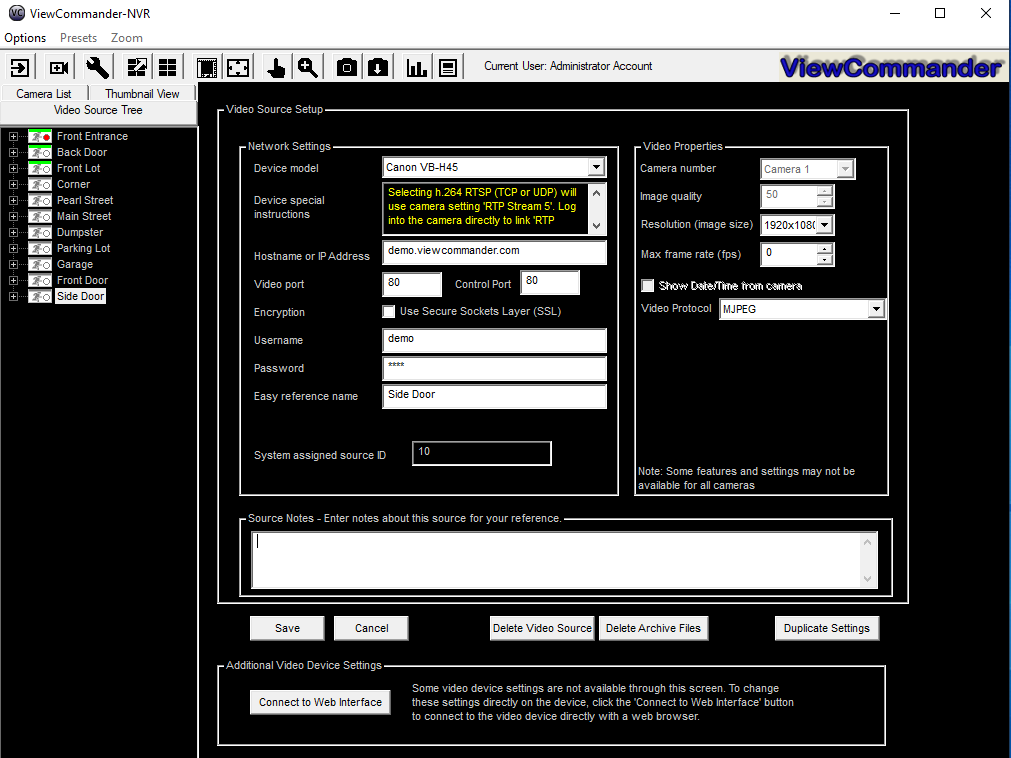1011x758 pixels.
Task: Click the login/exit arrow toolbar icon
Action: pyautogui.click(x=19, y=67)
